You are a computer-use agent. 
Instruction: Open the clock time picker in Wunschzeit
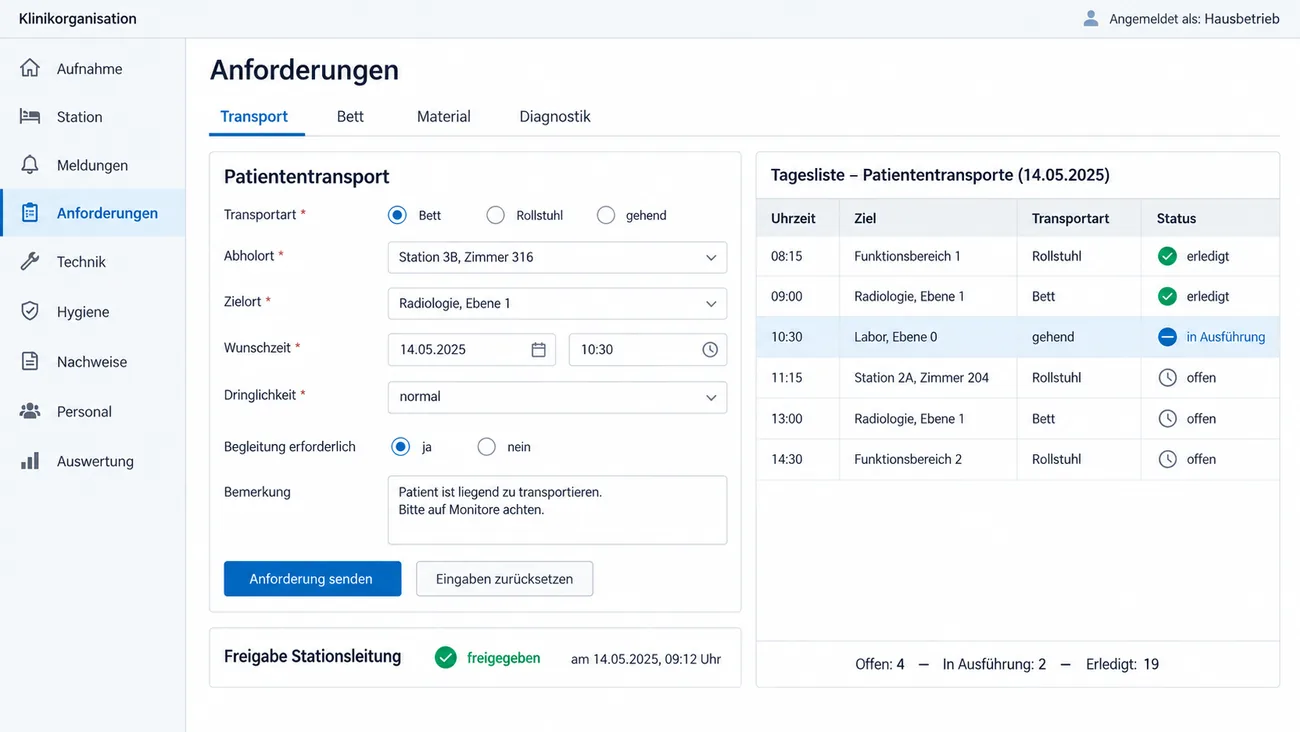[x=710, y=349]
